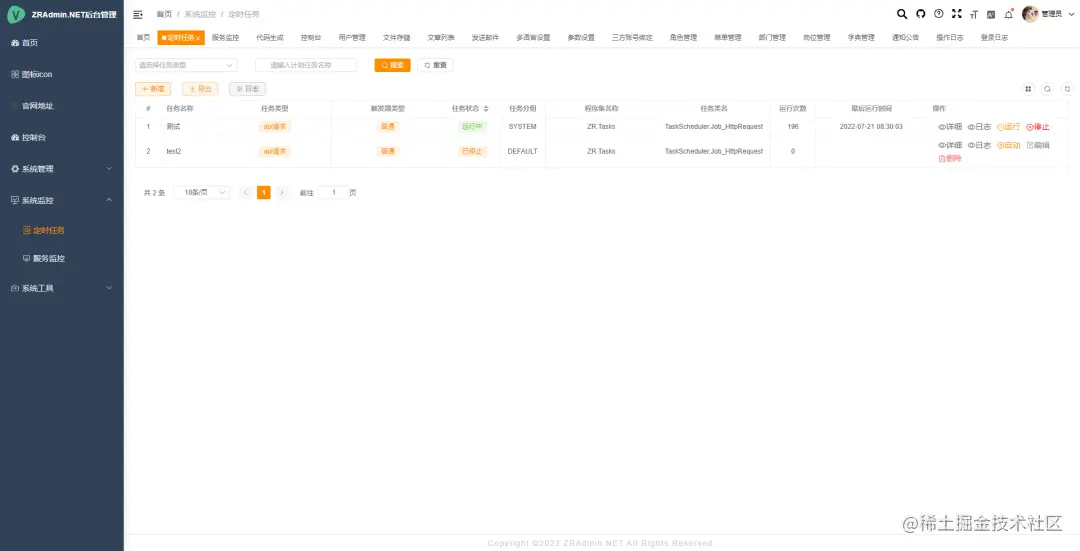Image resolution: width=1080 pixels, height=551 pixels.
Task: Open the column display grid icon
Action: coord(1028,89)
